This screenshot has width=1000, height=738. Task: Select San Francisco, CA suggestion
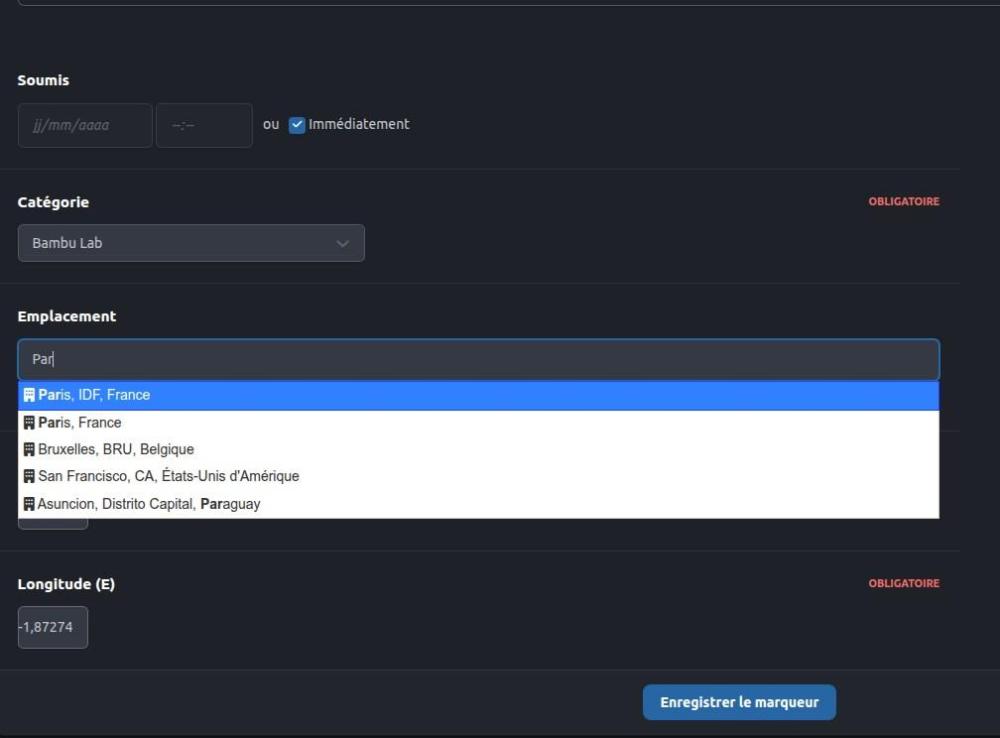point(478,476)
